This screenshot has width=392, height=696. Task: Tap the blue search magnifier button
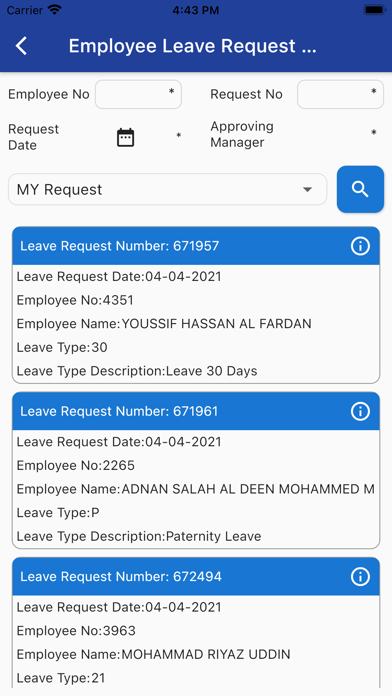pyautogui.click(x=360, y=189)
